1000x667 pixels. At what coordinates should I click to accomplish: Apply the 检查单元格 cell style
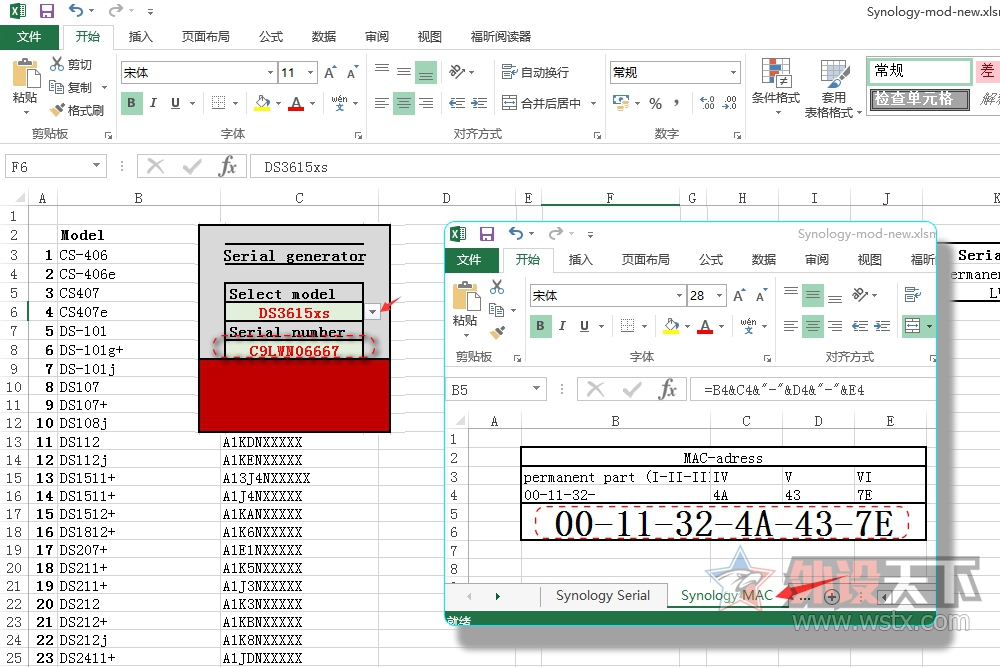tap(920, 99)
